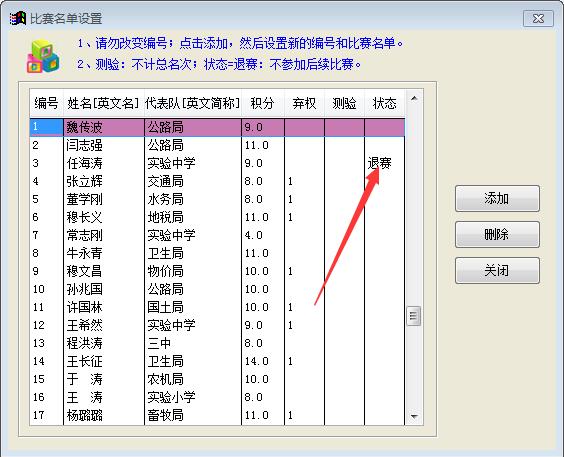This screenshot has height=457, width=564.
Task: Click the 关闭 button
Action: point(497,270)
